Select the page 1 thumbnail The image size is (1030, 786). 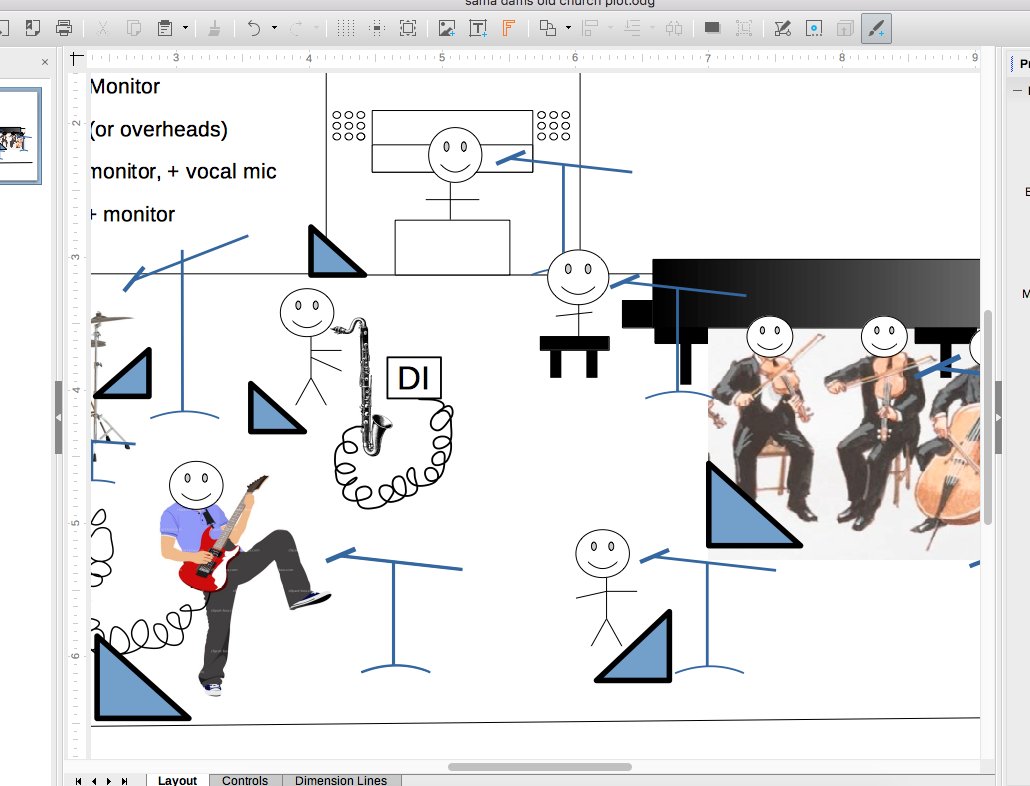[20, 135]
